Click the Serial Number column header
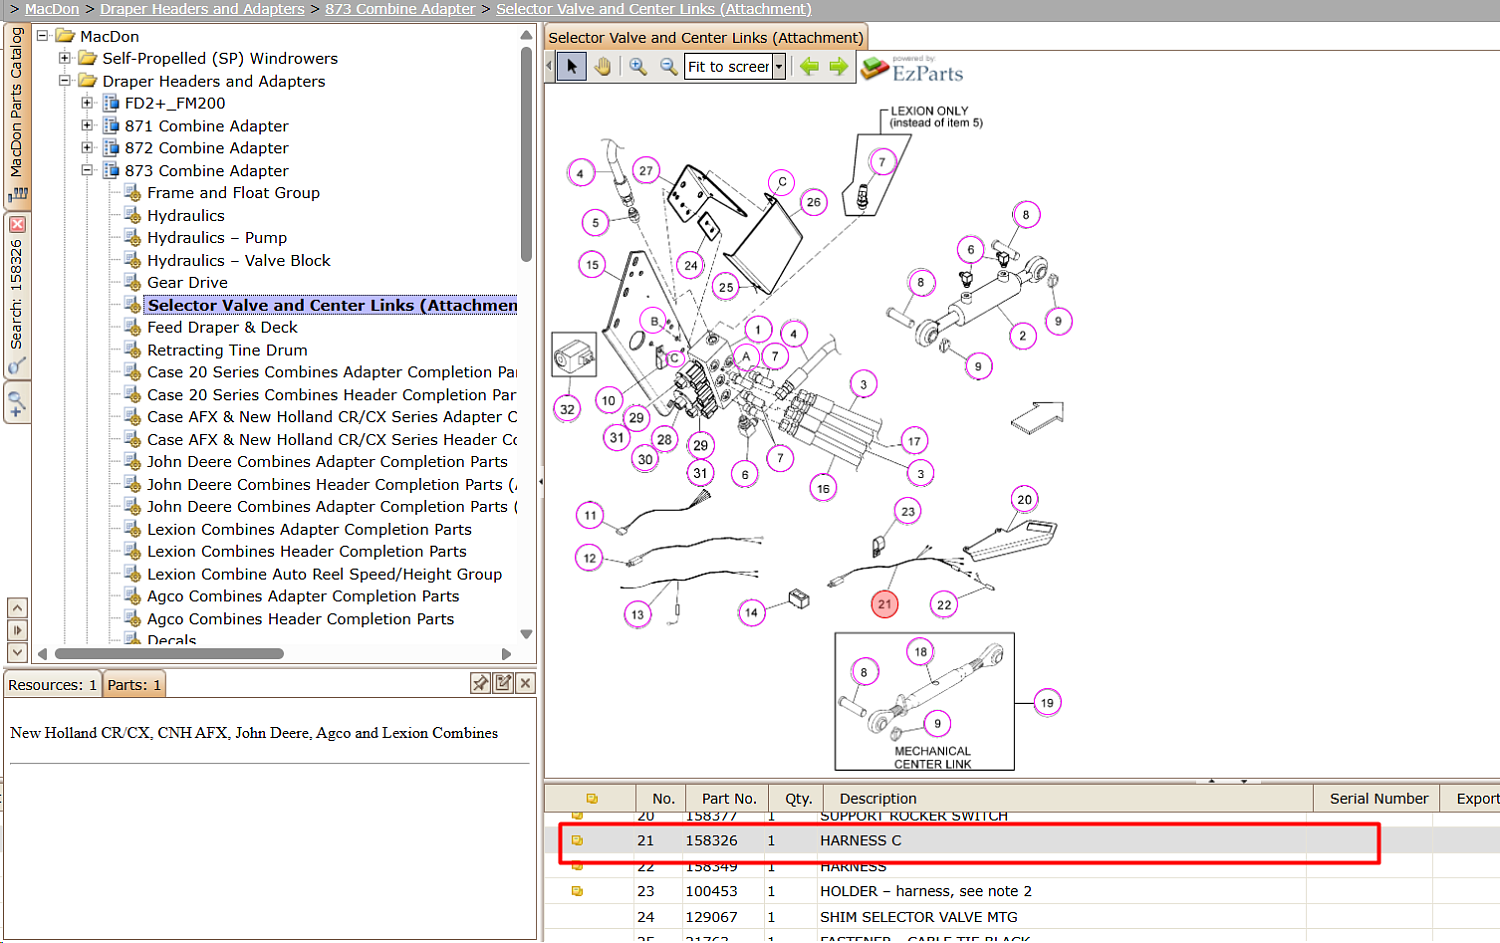 pyautogui.click(x=1378, y=798)
